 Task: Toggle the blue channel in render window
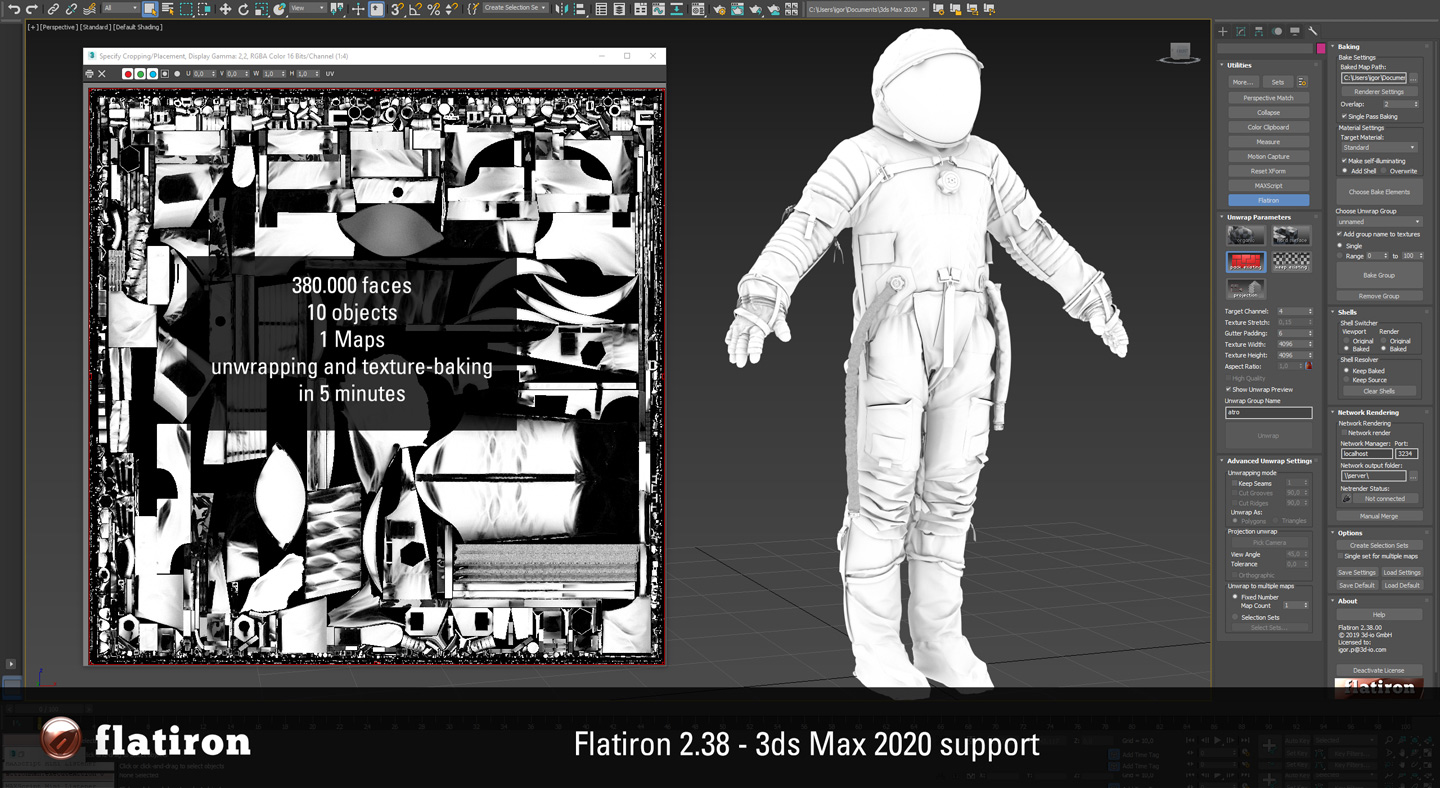pos(152,73)
